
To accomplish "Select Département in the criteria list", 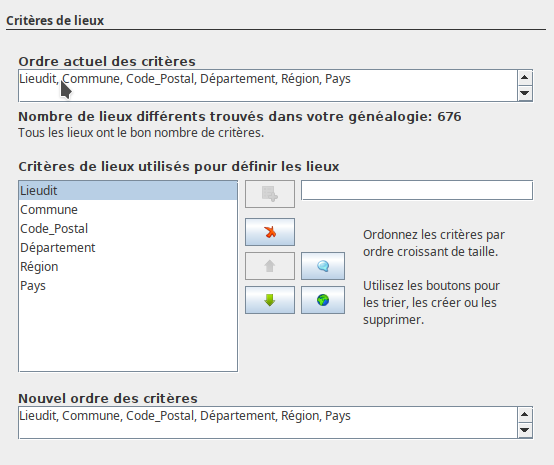I will 128,248.
